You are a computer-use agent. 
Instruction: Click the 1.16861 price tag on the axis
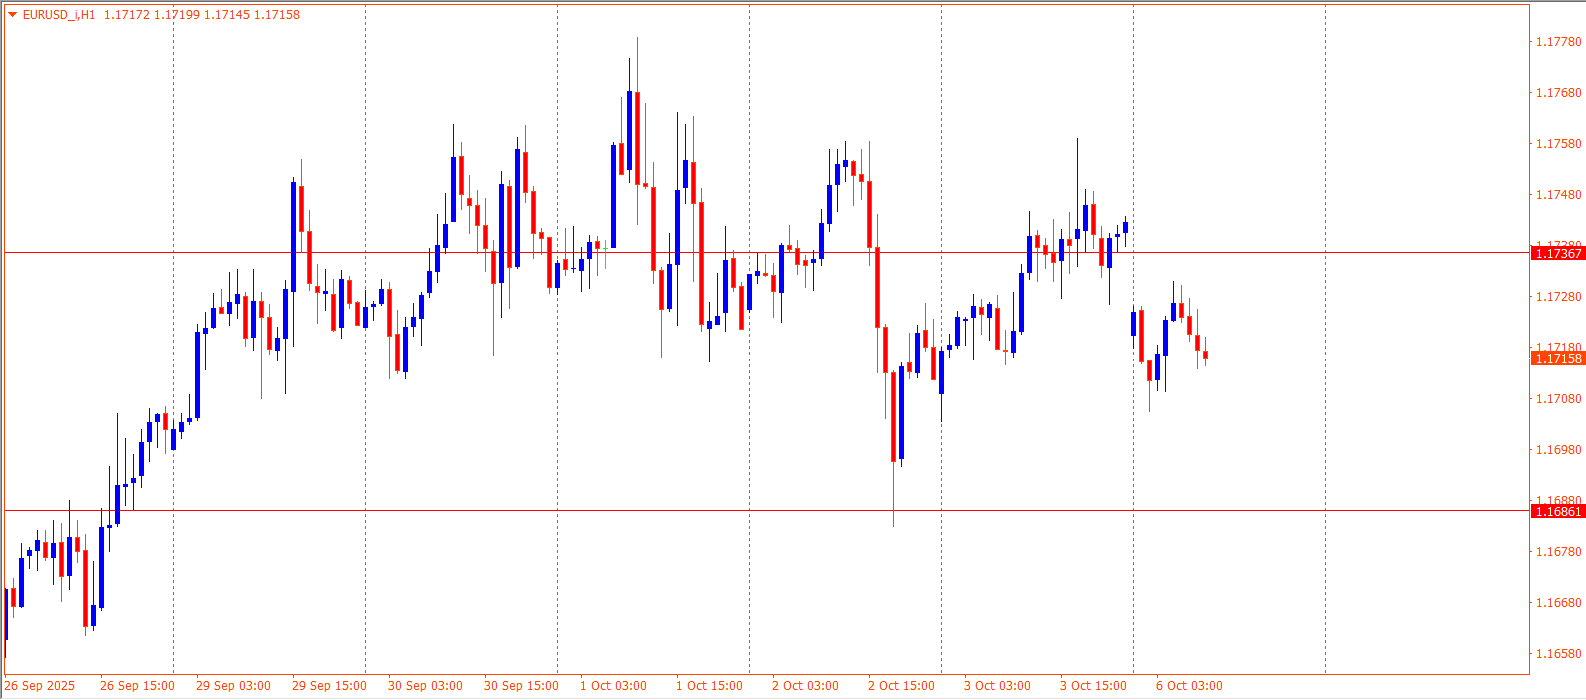coord(1558,512)
